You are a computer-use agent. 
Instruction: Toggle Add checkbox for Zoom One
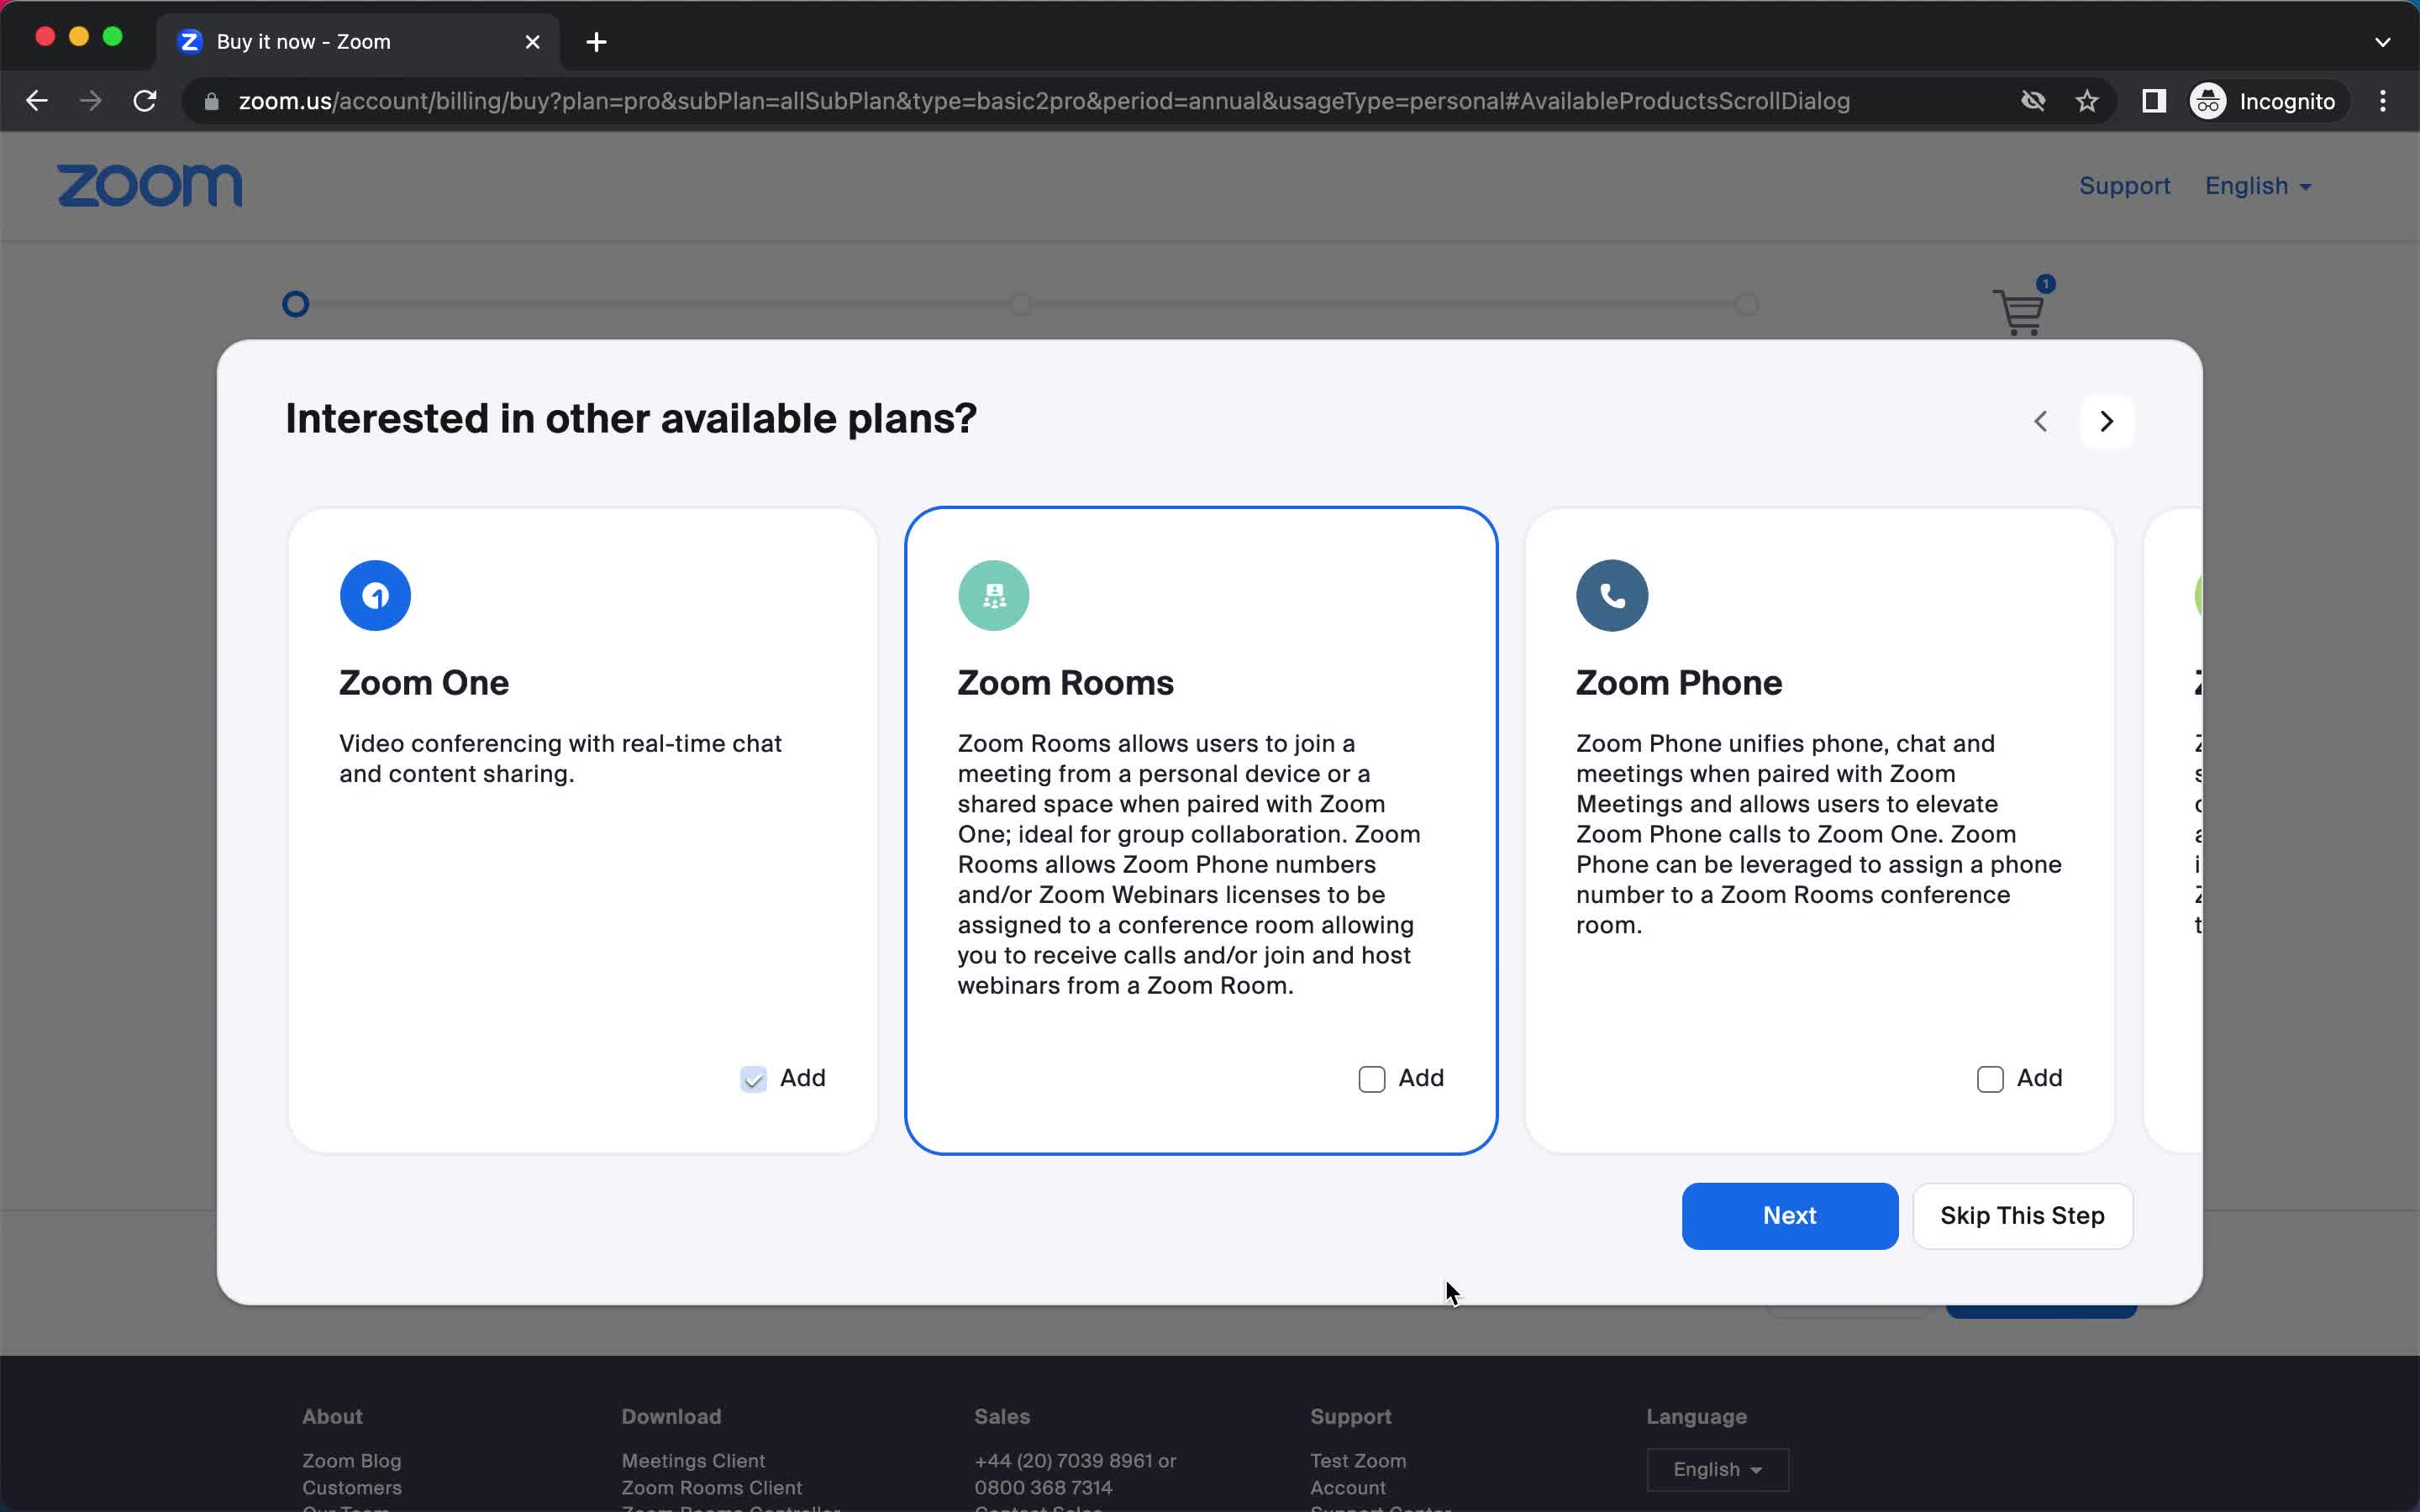point(753,1077)
